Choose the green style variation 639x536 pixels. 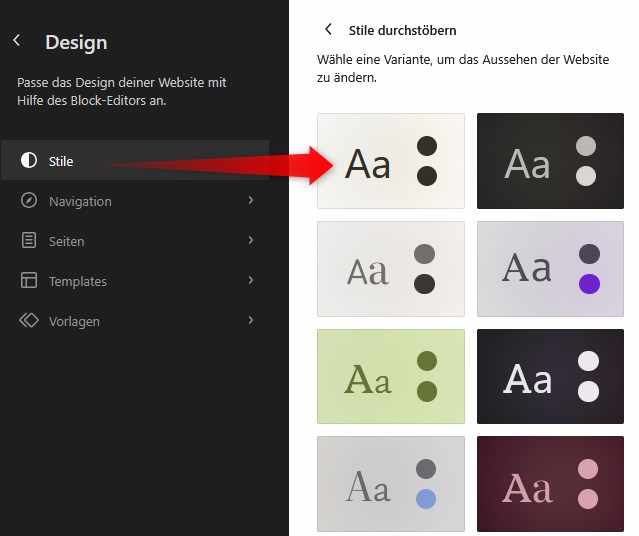391,377
